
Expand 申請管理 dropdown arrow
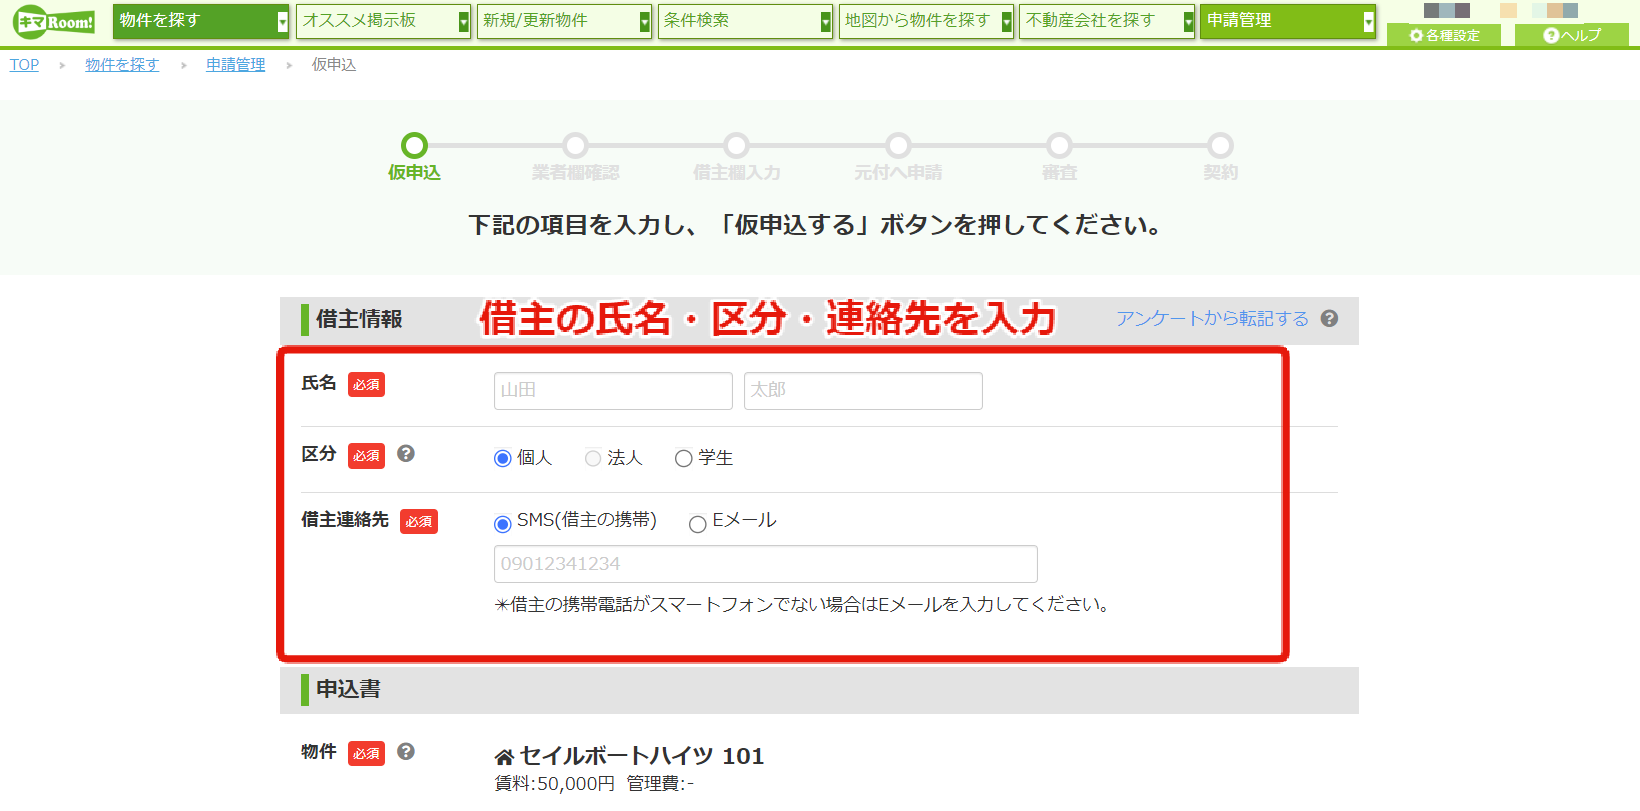pyautogui.click(x=1369, y=22)
